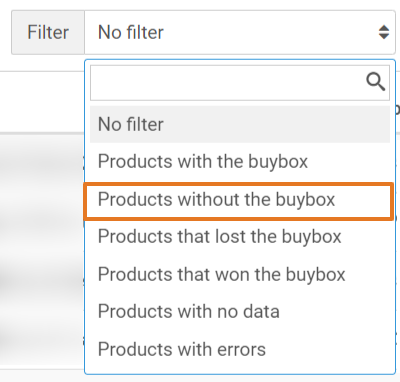Click the Filter label addon
Viewport: 400px width, 382px height.
(x=48, y=32)
